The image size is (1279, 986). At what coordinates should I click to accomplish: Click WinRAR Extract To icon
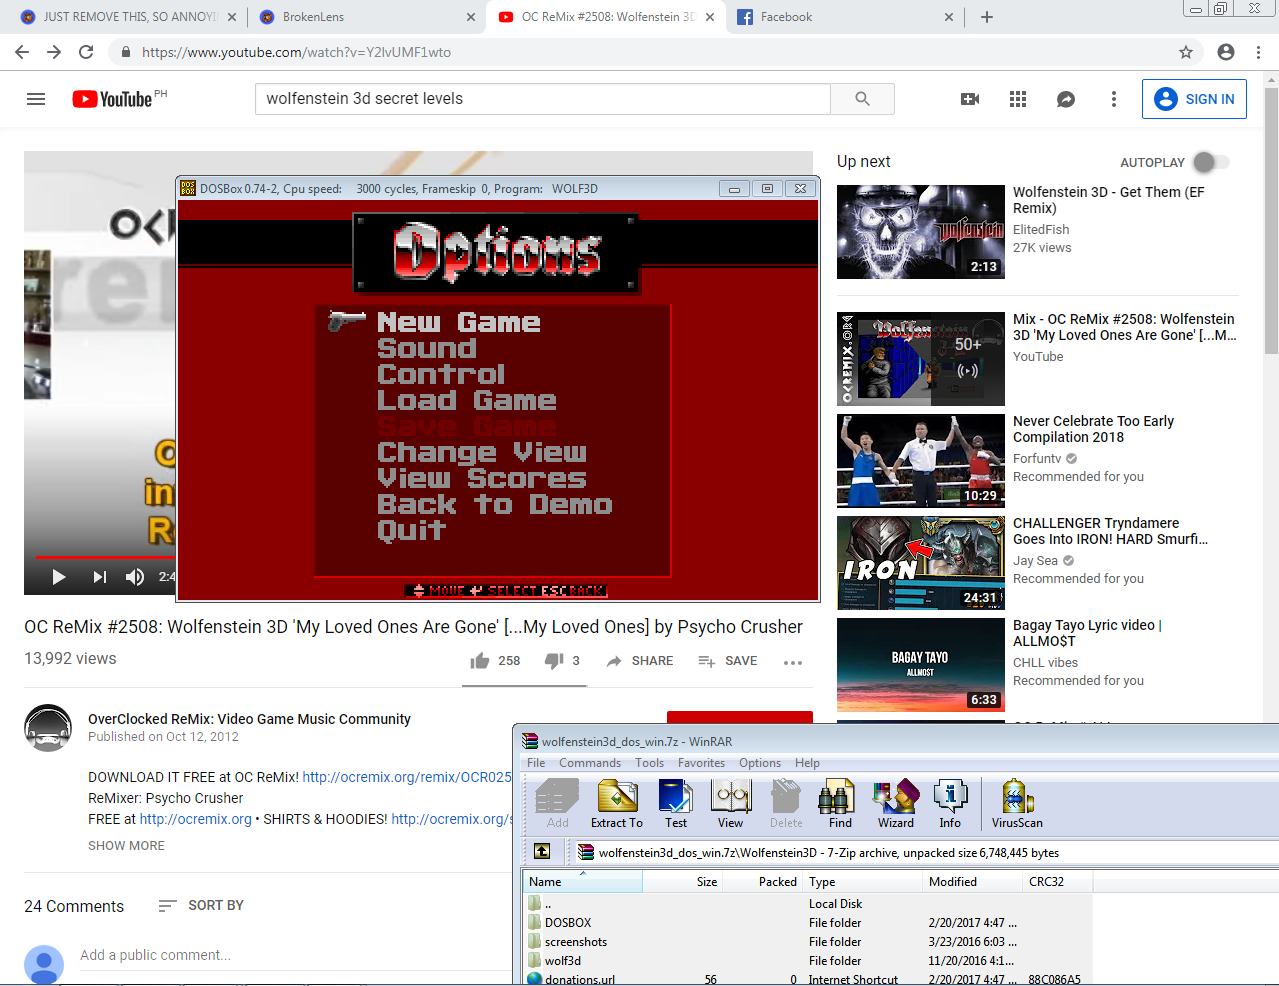pos(617,803)
